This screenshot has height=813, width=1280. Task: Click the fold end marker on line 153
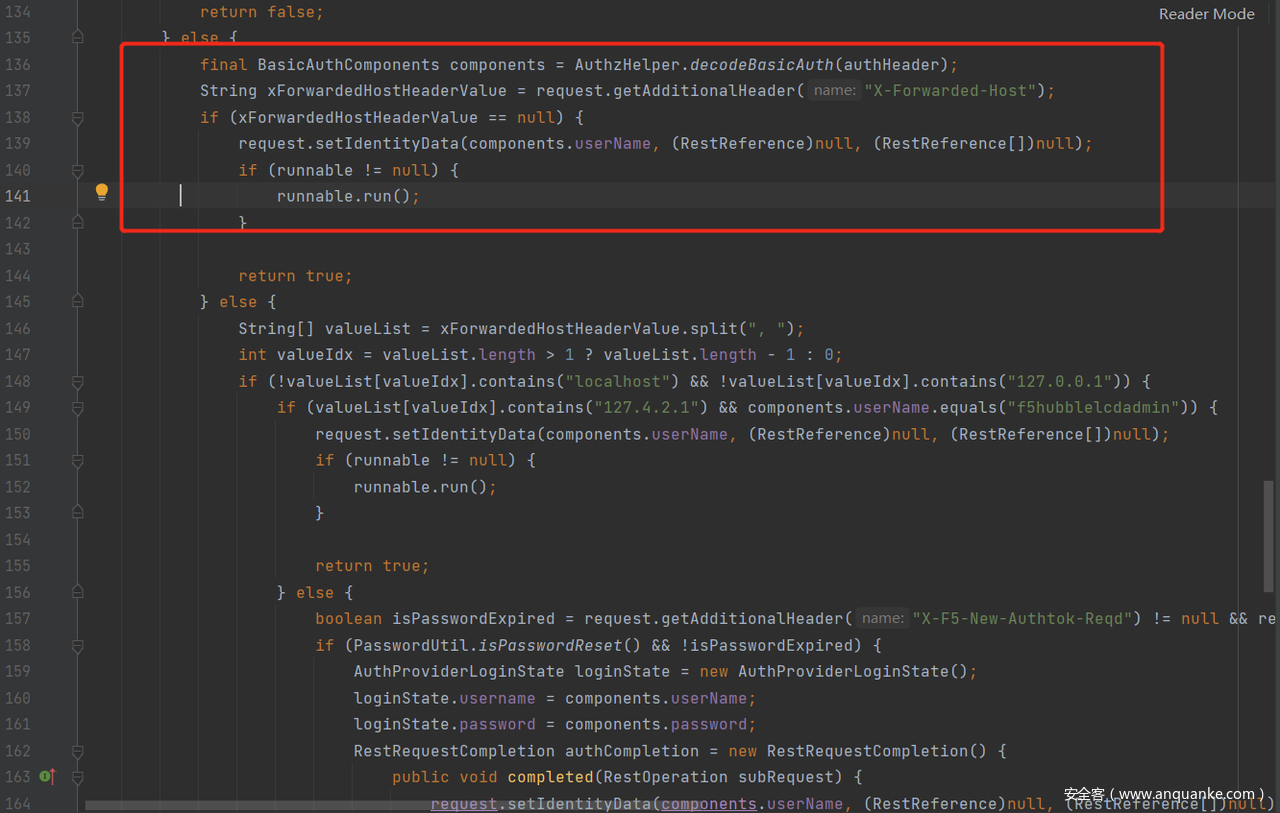point(77,513)
